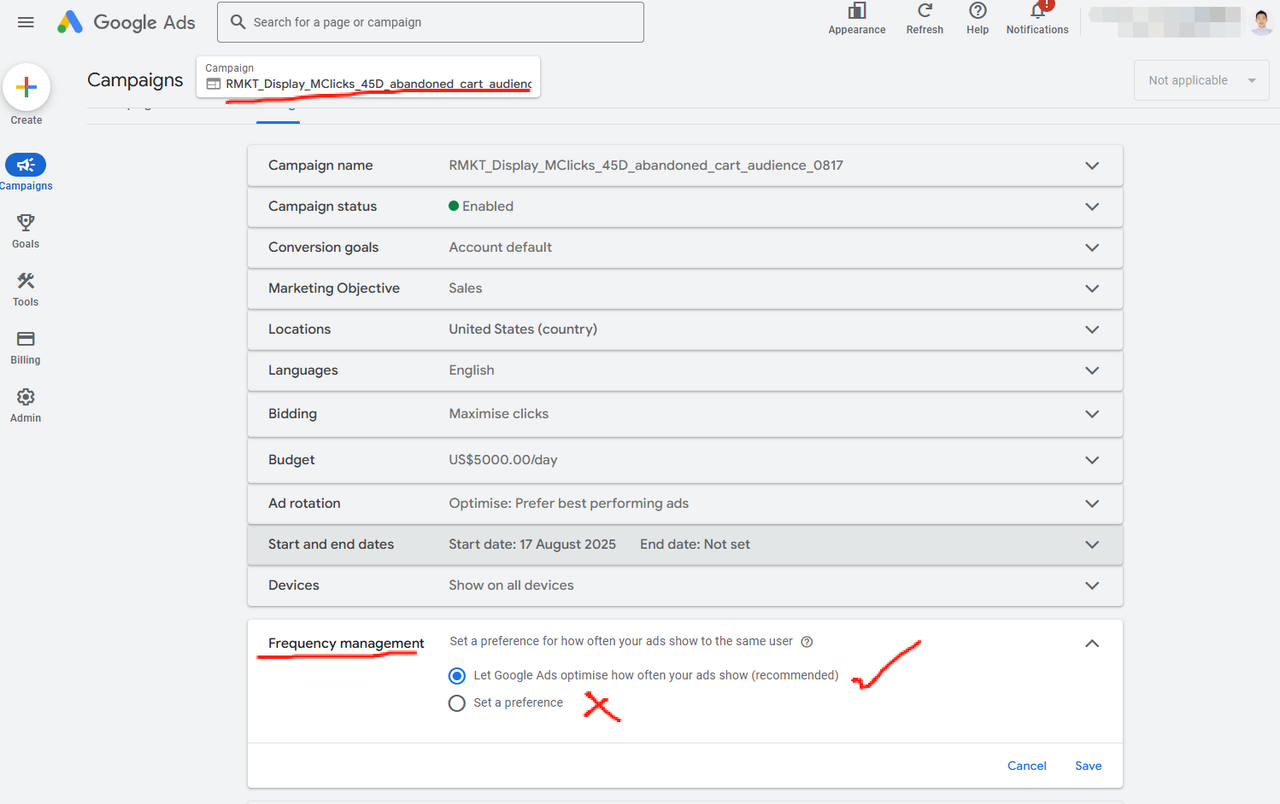The width and height of the screenshot is (1280, 804).
Task: Open the hamburger main menu
Action: [x=26, y=22]
